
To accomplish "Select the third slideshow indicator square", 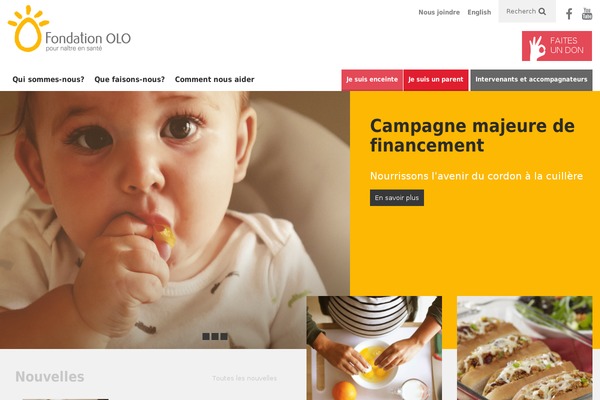I will (x=224, y=336).
